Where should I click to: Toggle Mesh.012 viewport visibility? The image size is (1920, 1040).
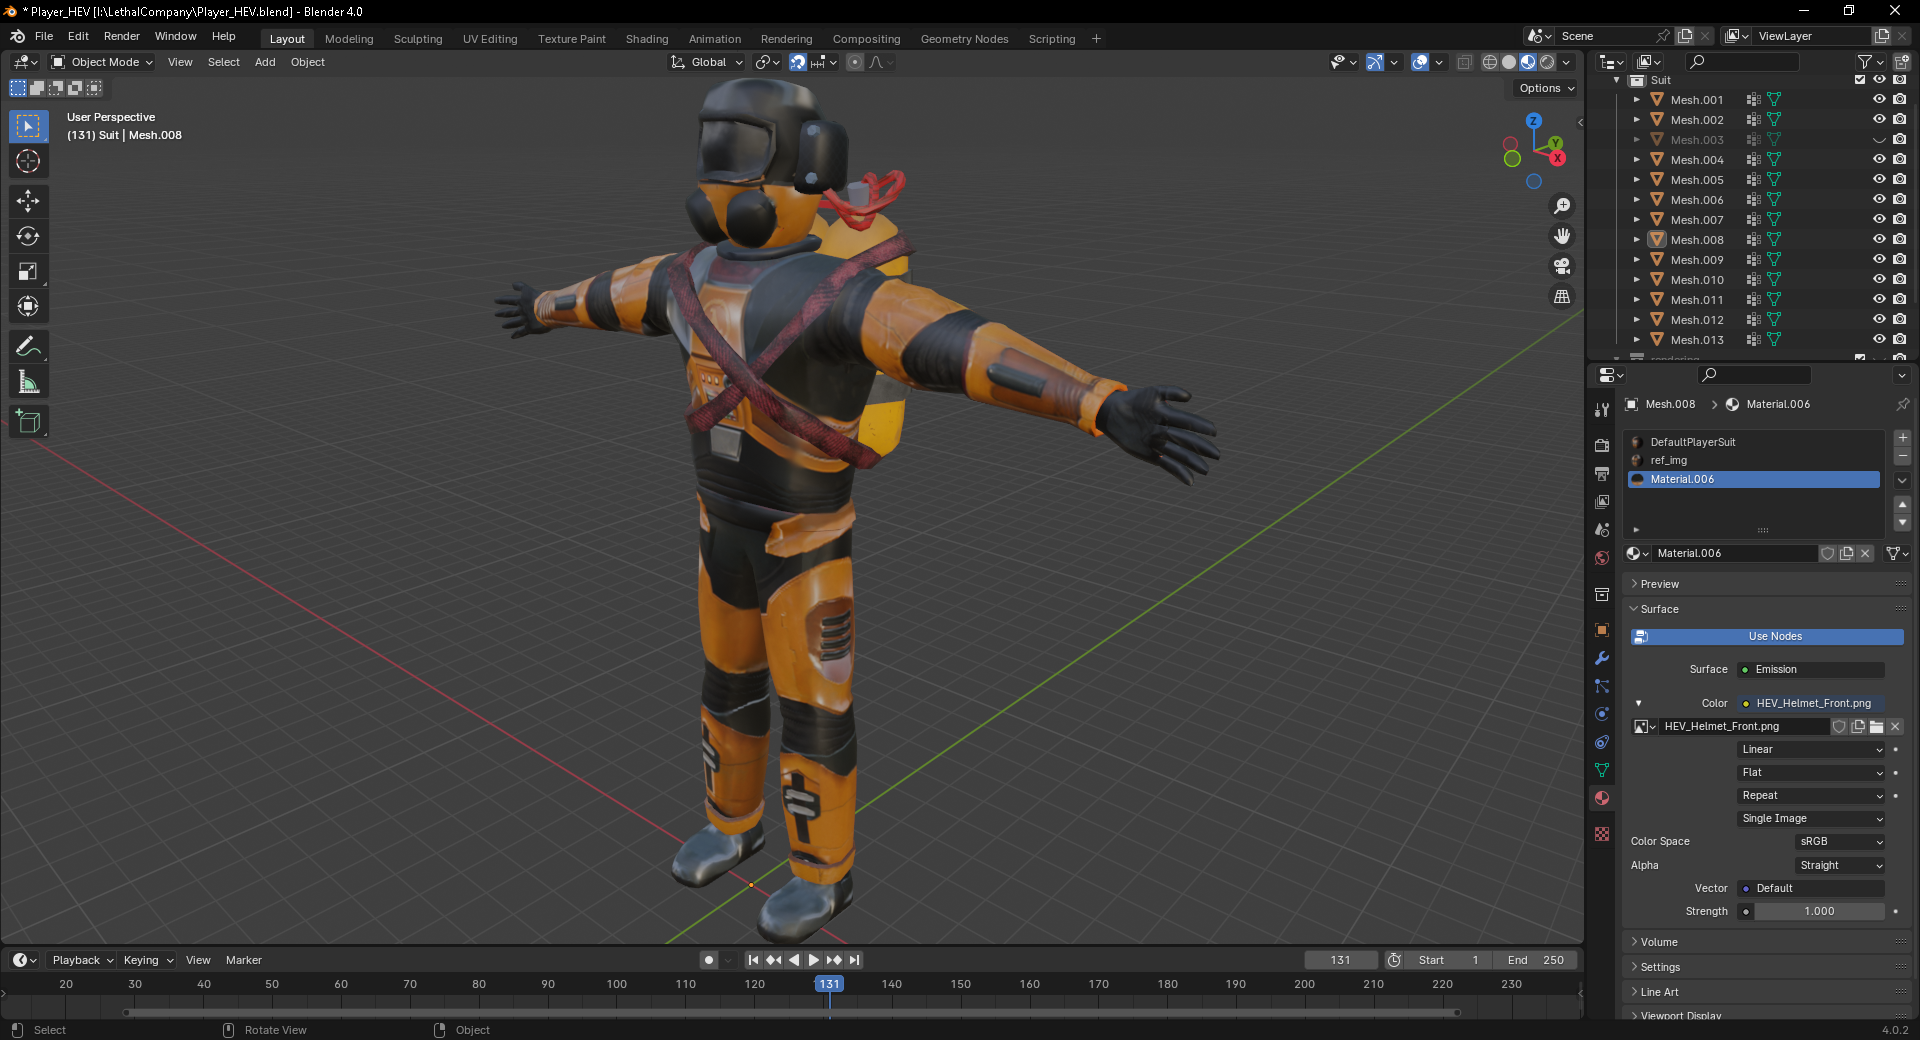click(1879, 319)
